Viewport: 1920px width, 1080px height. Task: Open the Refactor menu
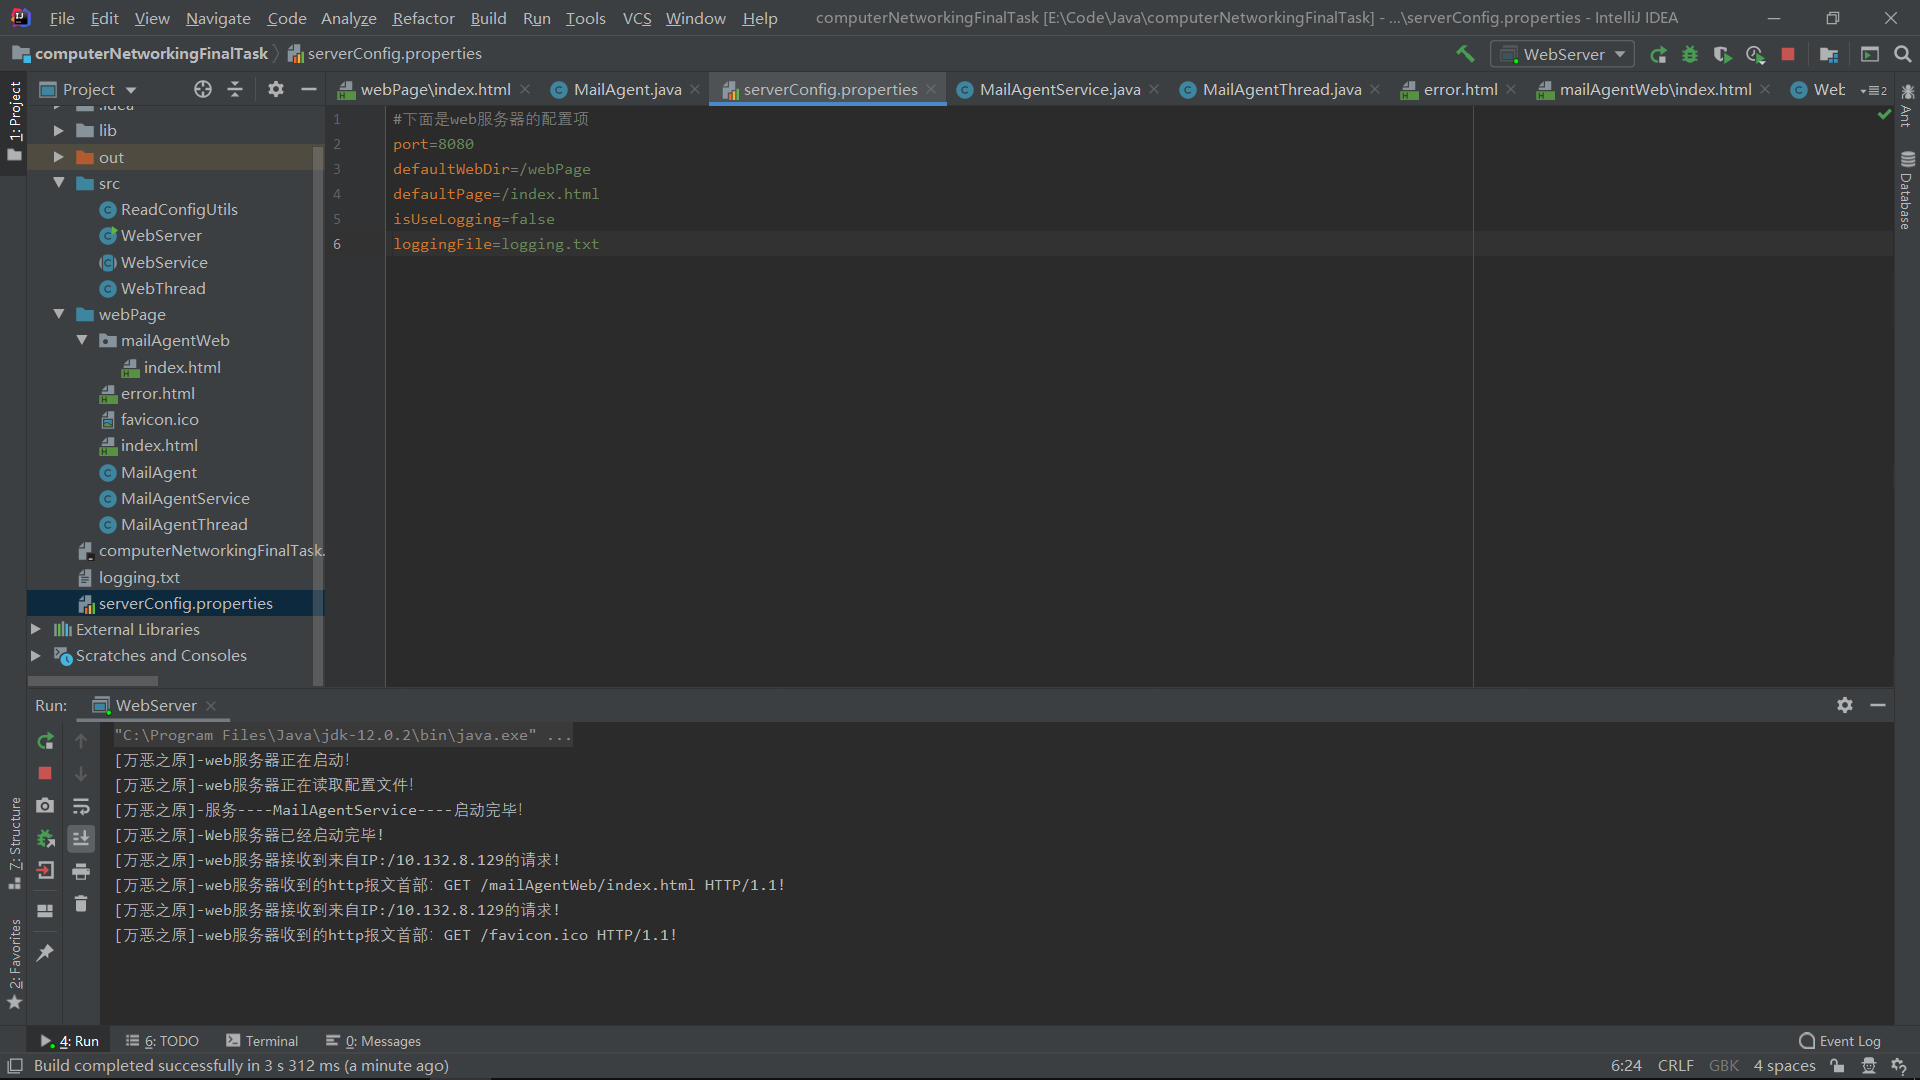[x=423, y=18]
